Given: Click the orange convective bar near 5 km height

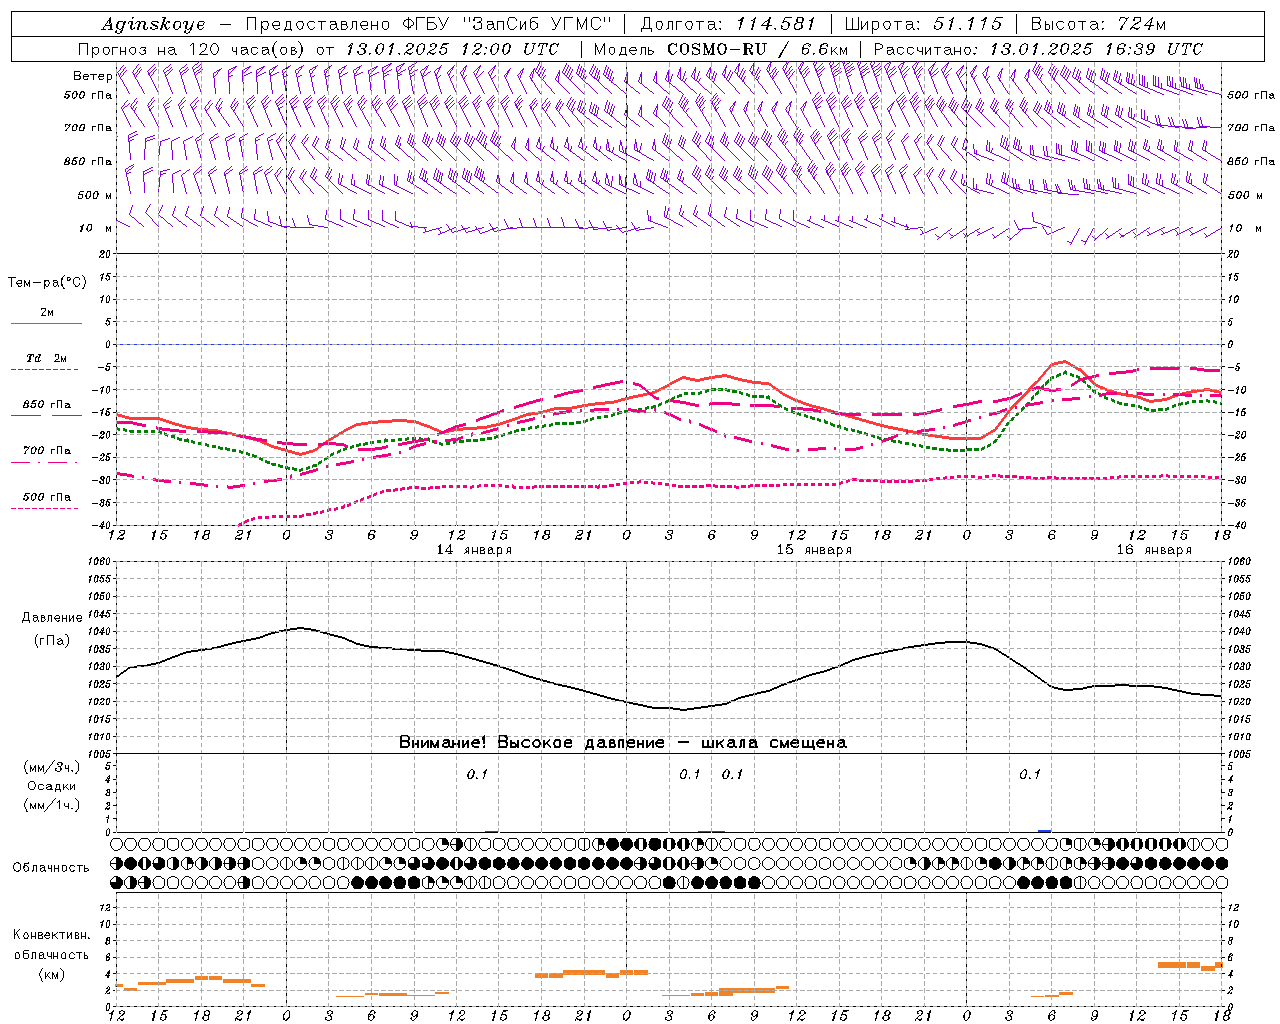Looking at the screenshot, I should click(x=1178, y=965).
